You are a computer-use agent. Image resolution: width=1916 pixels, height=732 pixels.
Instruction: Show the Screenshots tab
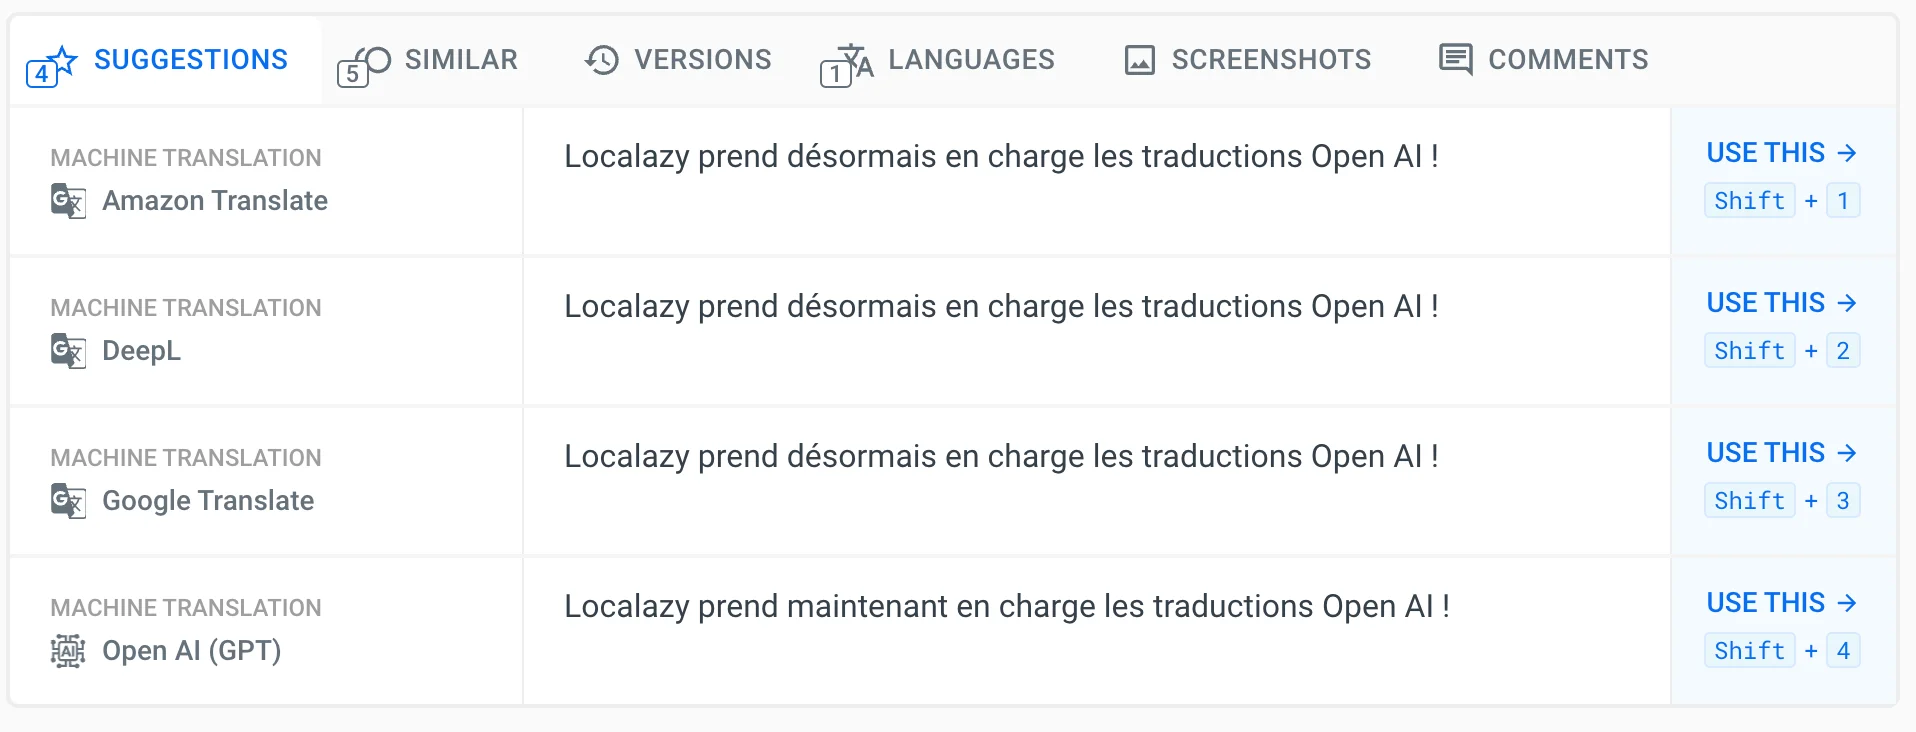(1270, 60)
